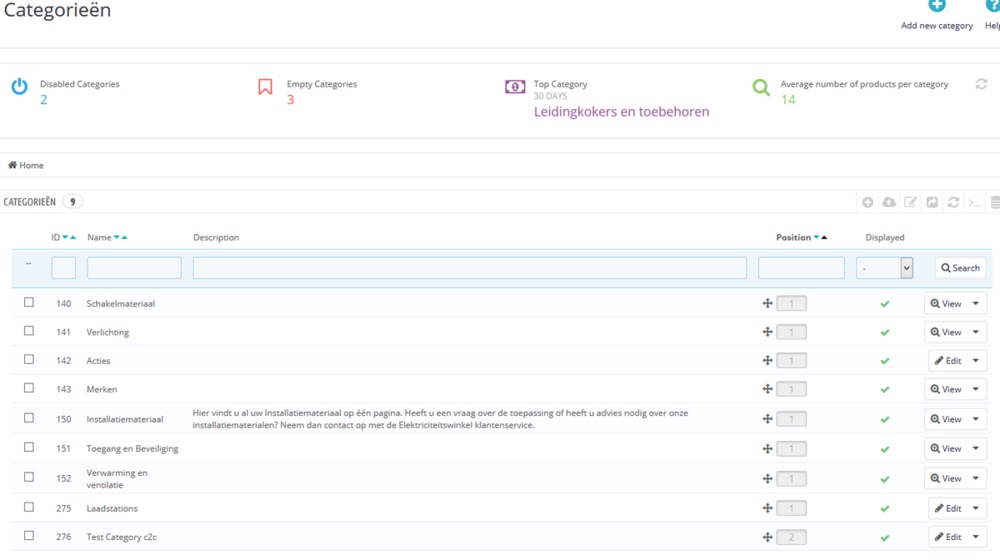The height and width of the screenshot is (560, 1000).
Task: Tick the Test Category c2c checkbox
Action: pyautogui.click(x=29, y=536)
